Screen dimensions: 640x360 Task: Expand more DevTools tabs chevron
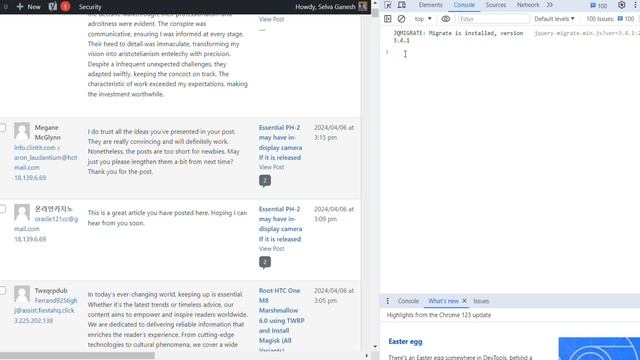550,5
